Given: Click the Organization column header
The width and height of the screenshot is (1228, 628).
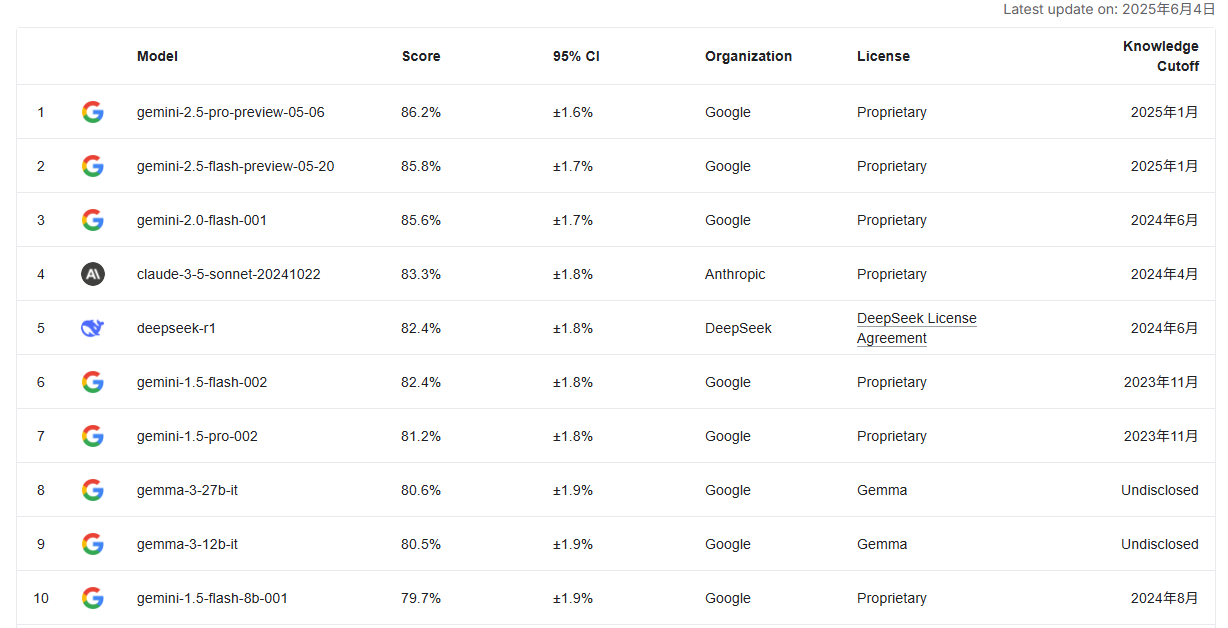Looking at the screenshot, I should (x=748, y=56).
